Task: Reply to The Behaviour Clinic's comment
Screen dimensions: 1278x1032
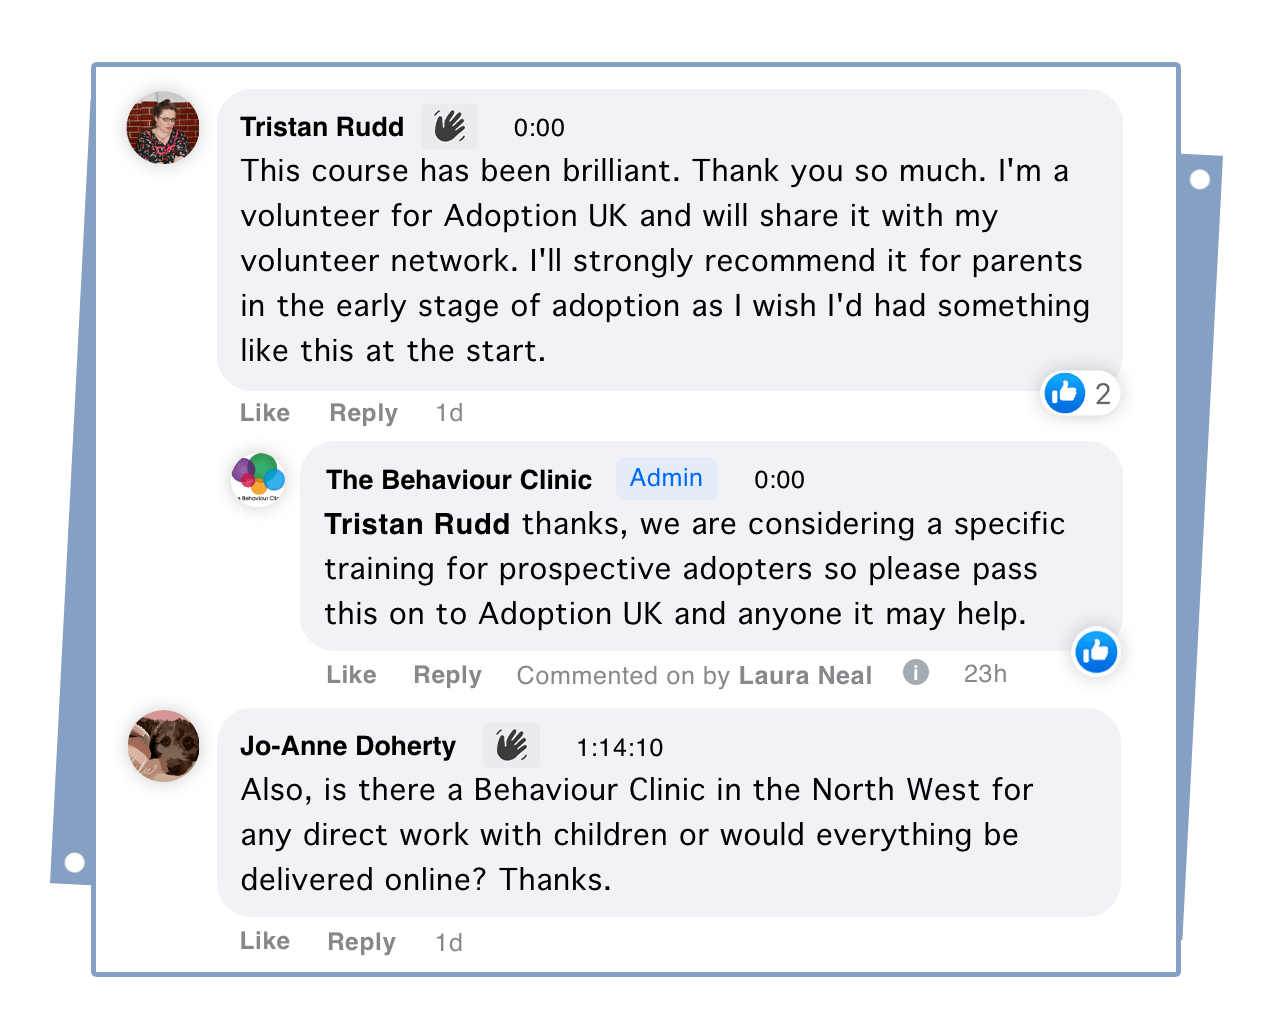Action: (x=447, y=675)
